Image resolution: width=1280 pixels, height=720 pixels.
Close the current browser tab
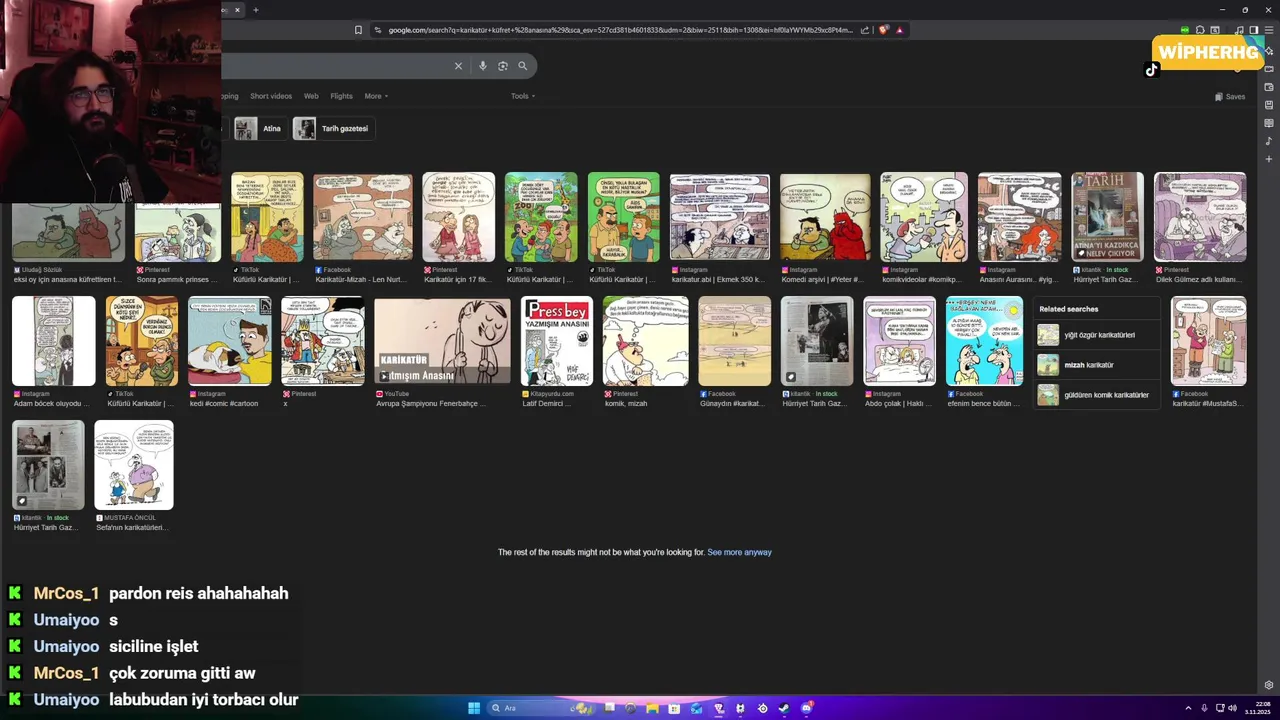(237, 10)
